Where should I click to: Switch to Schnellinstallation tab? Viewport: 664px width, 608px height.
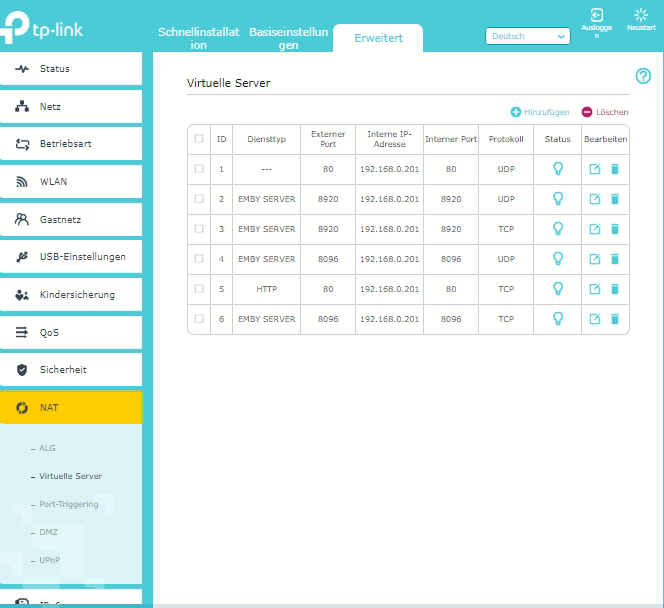[199, 38]
